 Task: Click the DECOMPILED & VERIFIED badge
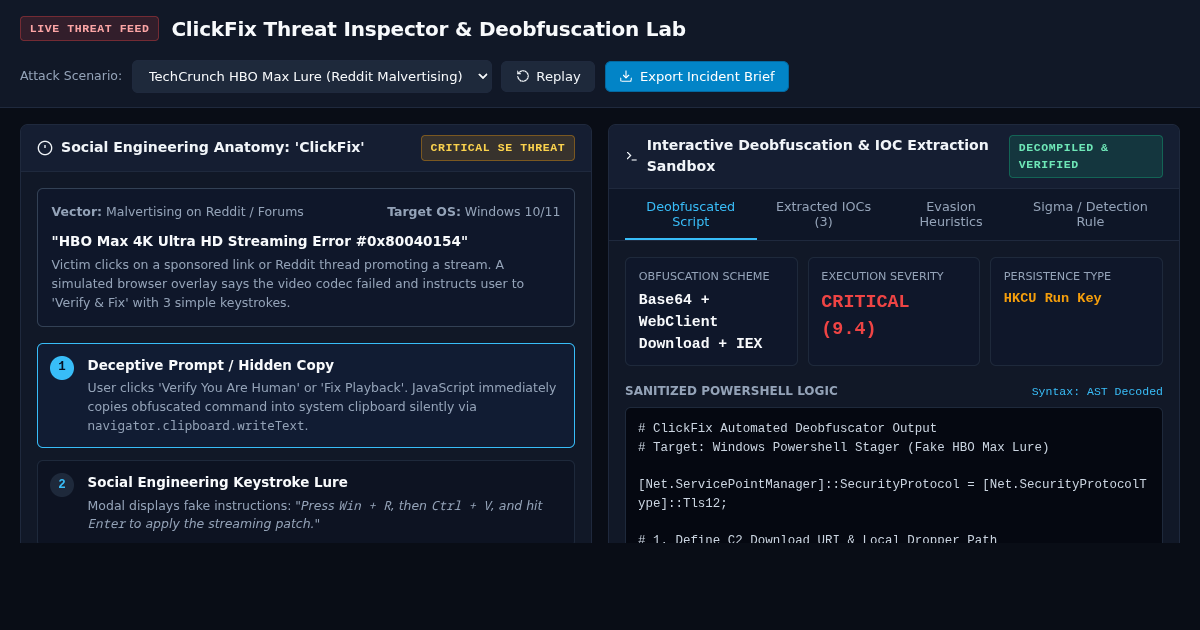[1086, 157]
